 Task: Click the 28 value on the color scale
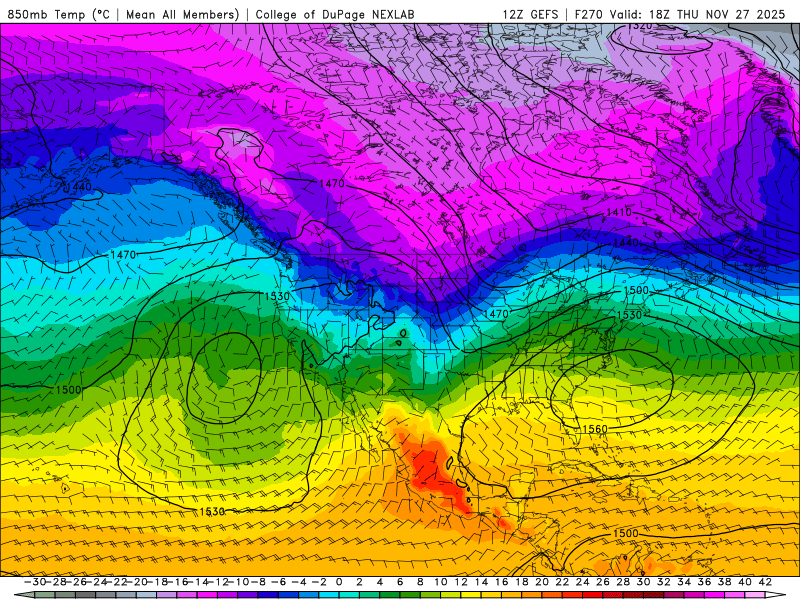[623, 582]
